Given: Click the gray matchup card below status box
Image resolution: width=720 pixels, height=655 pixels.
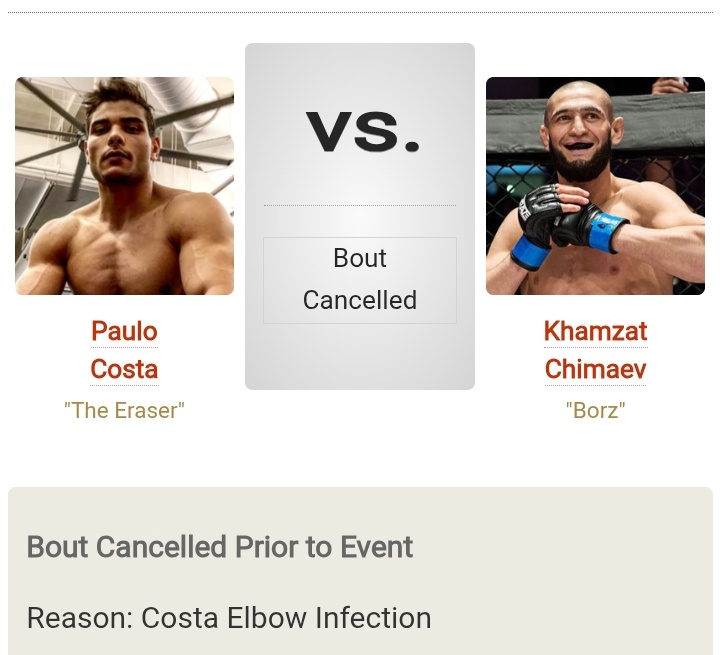Looking at the screenshot, I should pos(360,357).
